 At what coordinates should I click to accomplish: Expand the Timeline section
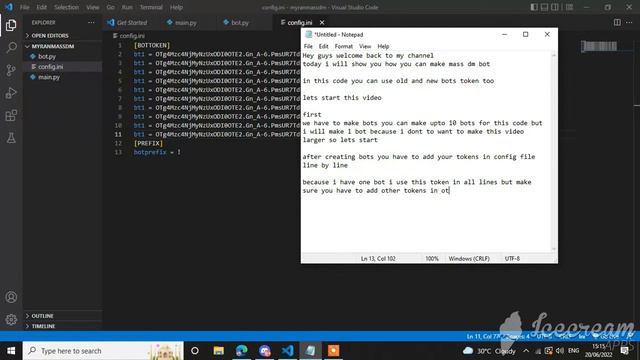pyautogui.click(x=62, y=326)
